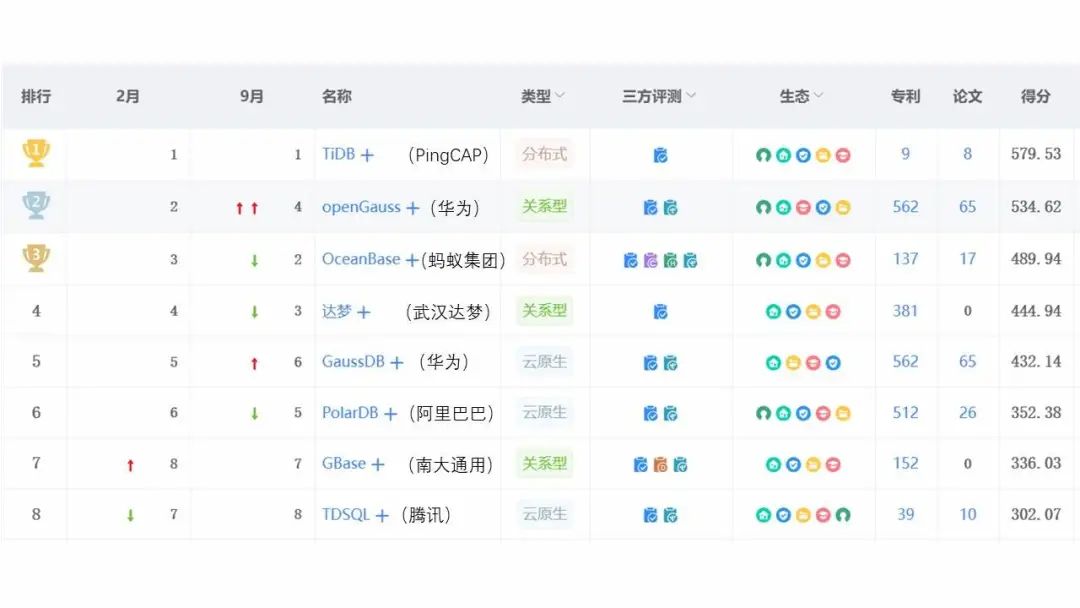Open the green evaluation icon in OceanBase row
Screen dimensions: 1080x608
point(670,260)
